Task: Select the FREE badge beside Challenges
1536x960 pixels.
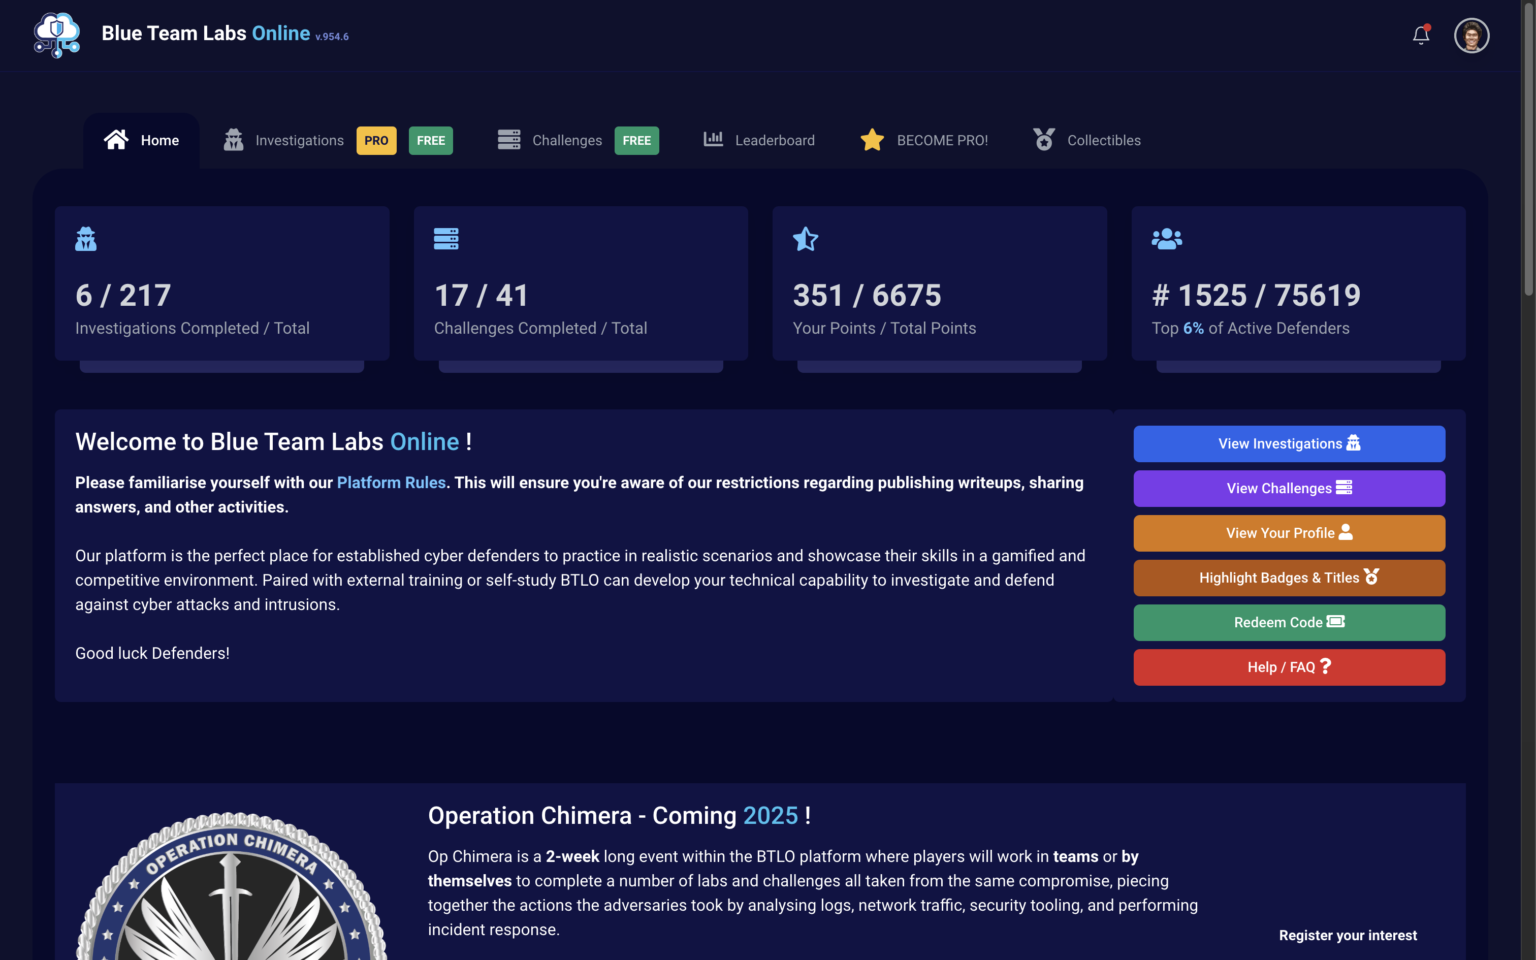Action: (x=637, y=141)
